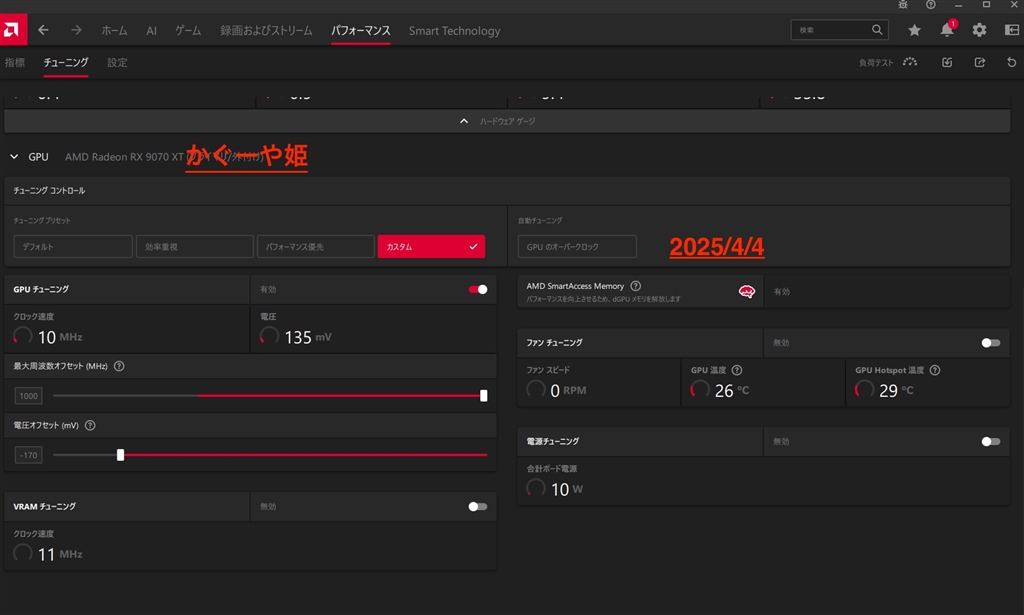Click the import profile icon
Image resolution: width=1024 pixels, height=615 pixels.
[947, 62]
